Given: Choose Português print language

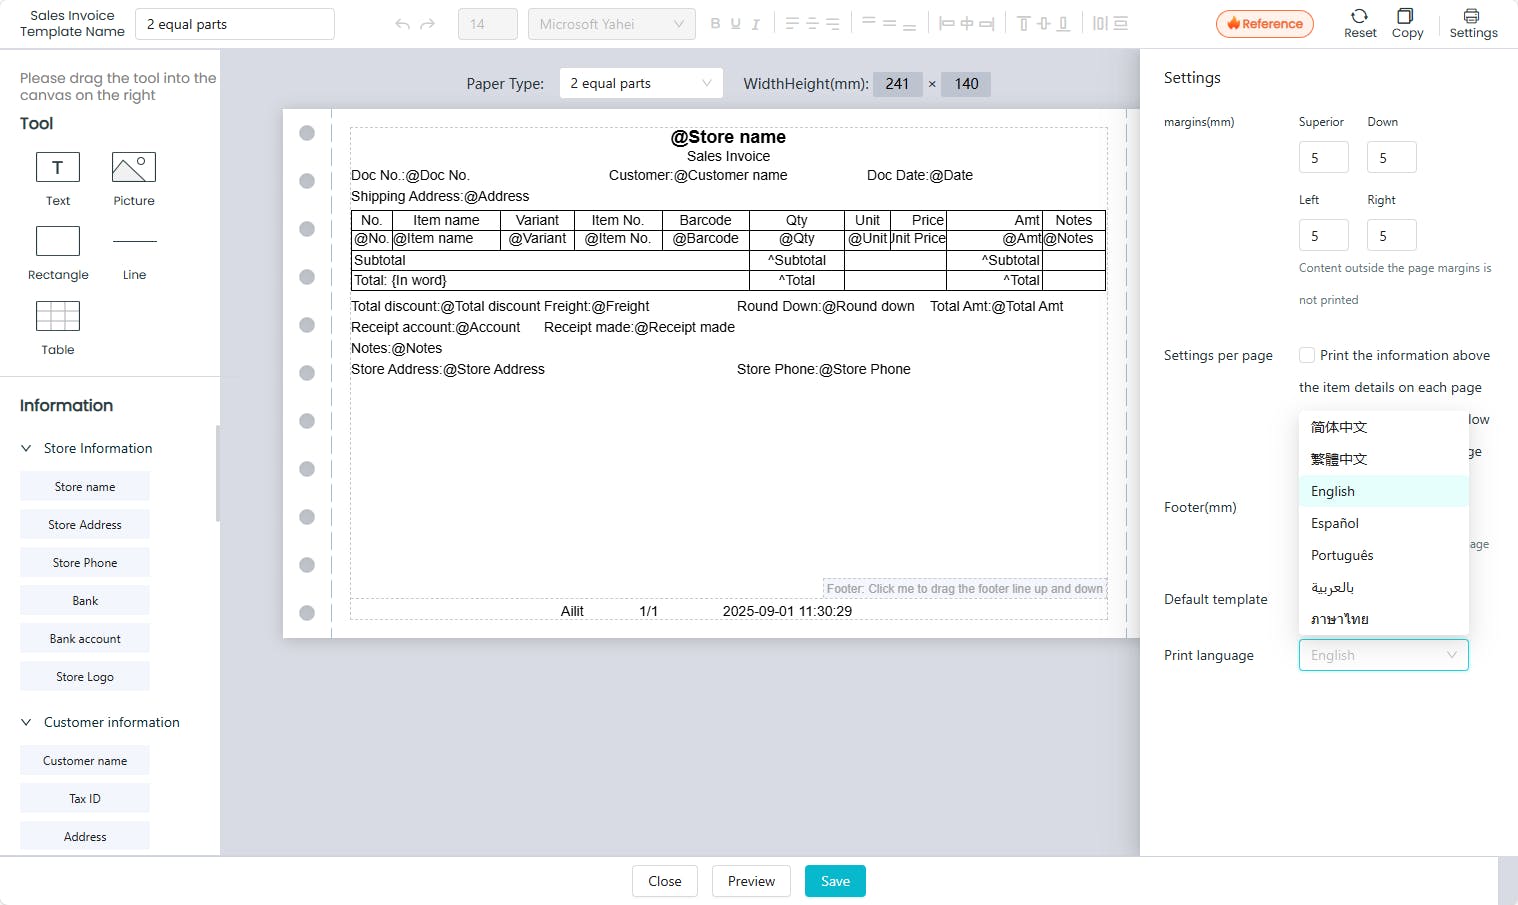Looking at the screenshot, I should coord(1383,555).
